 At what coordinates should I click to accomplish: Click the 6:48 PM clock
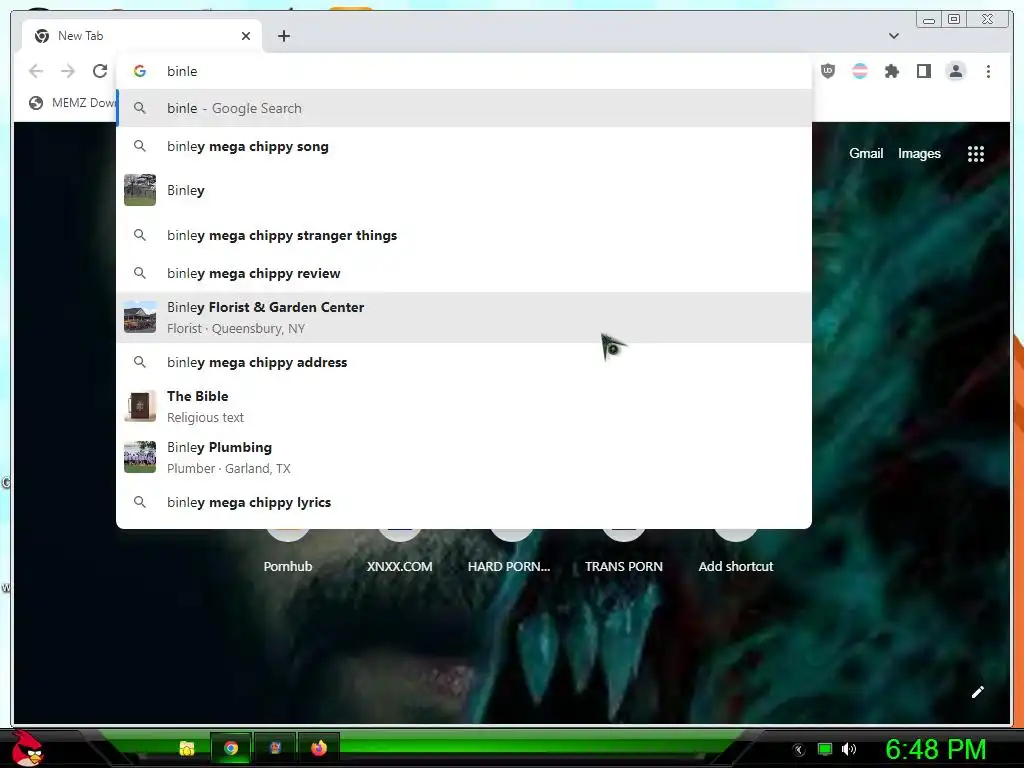pos(936,749)
